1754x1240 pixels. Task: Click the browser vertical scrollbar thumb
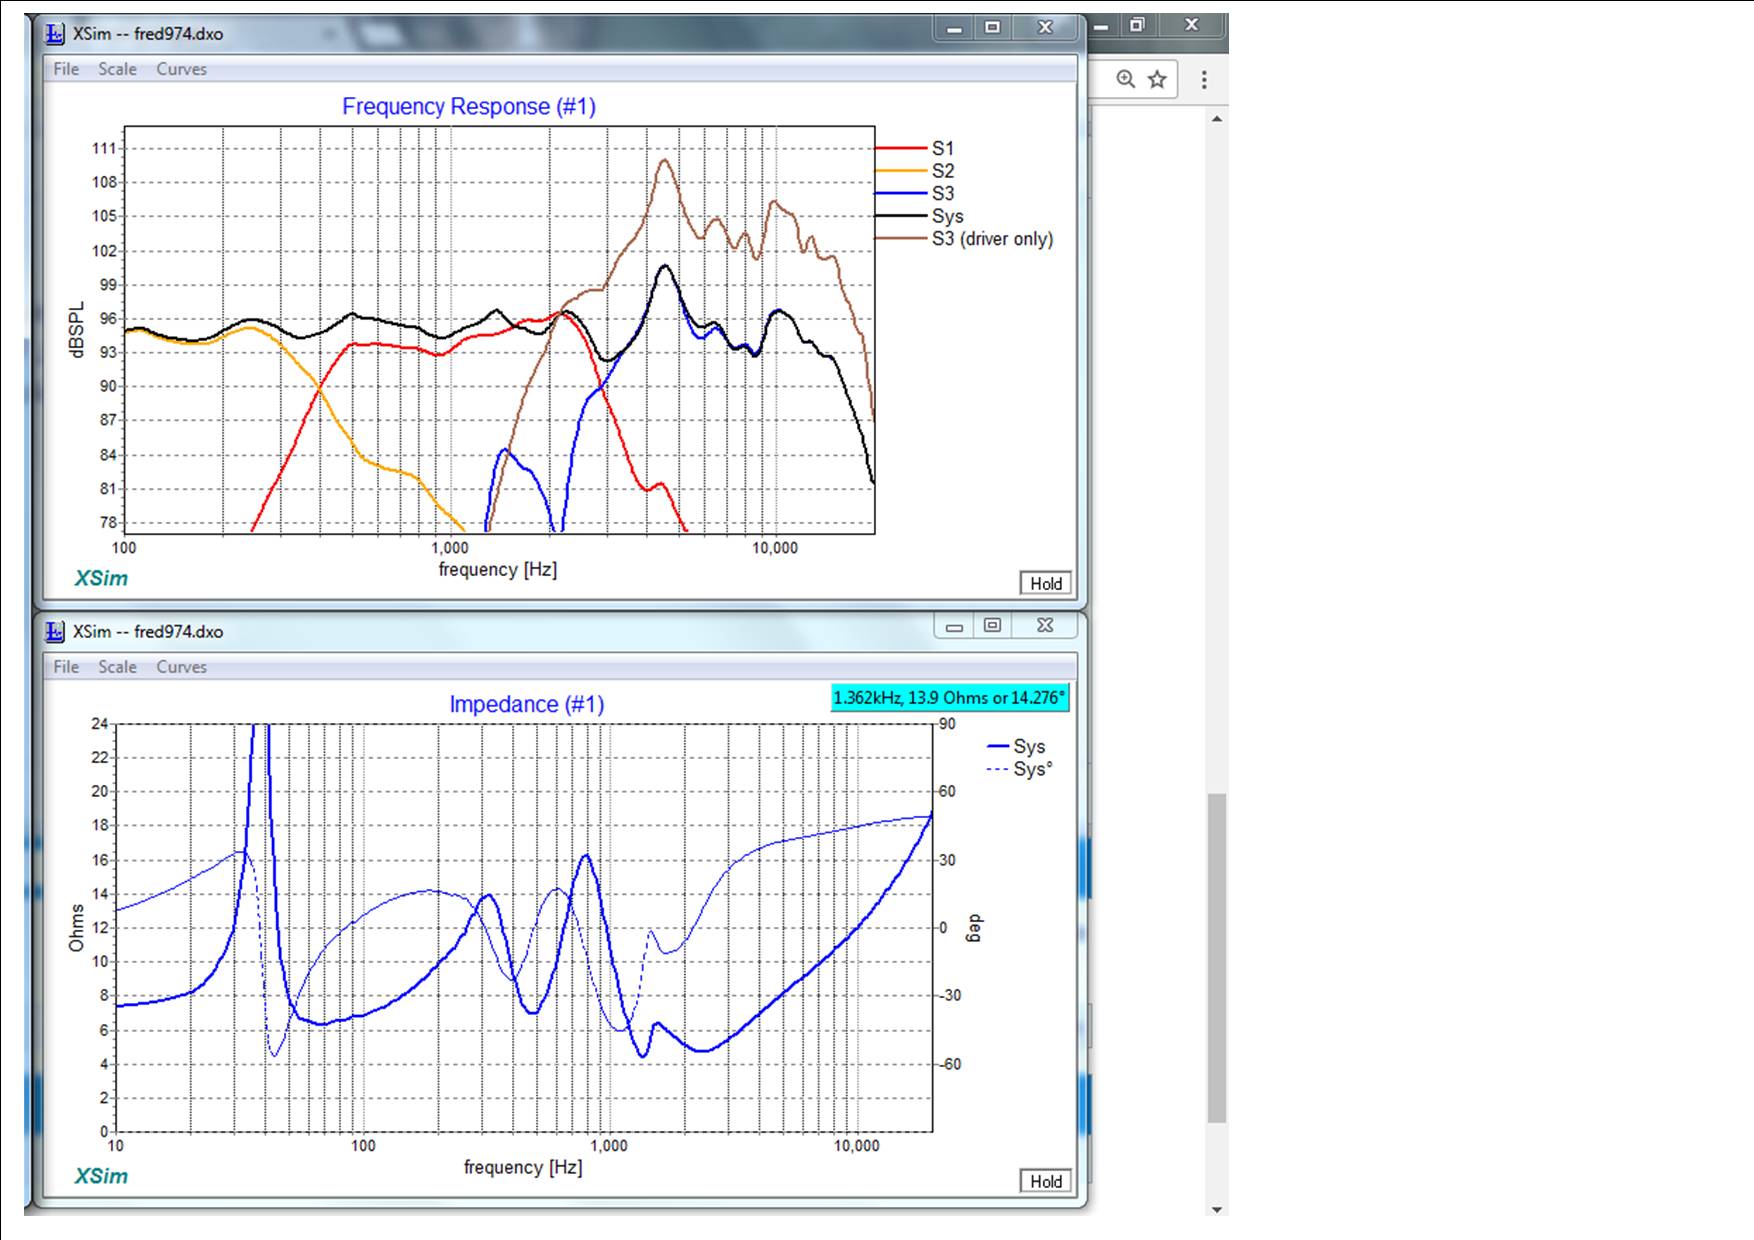point(1217,958)
